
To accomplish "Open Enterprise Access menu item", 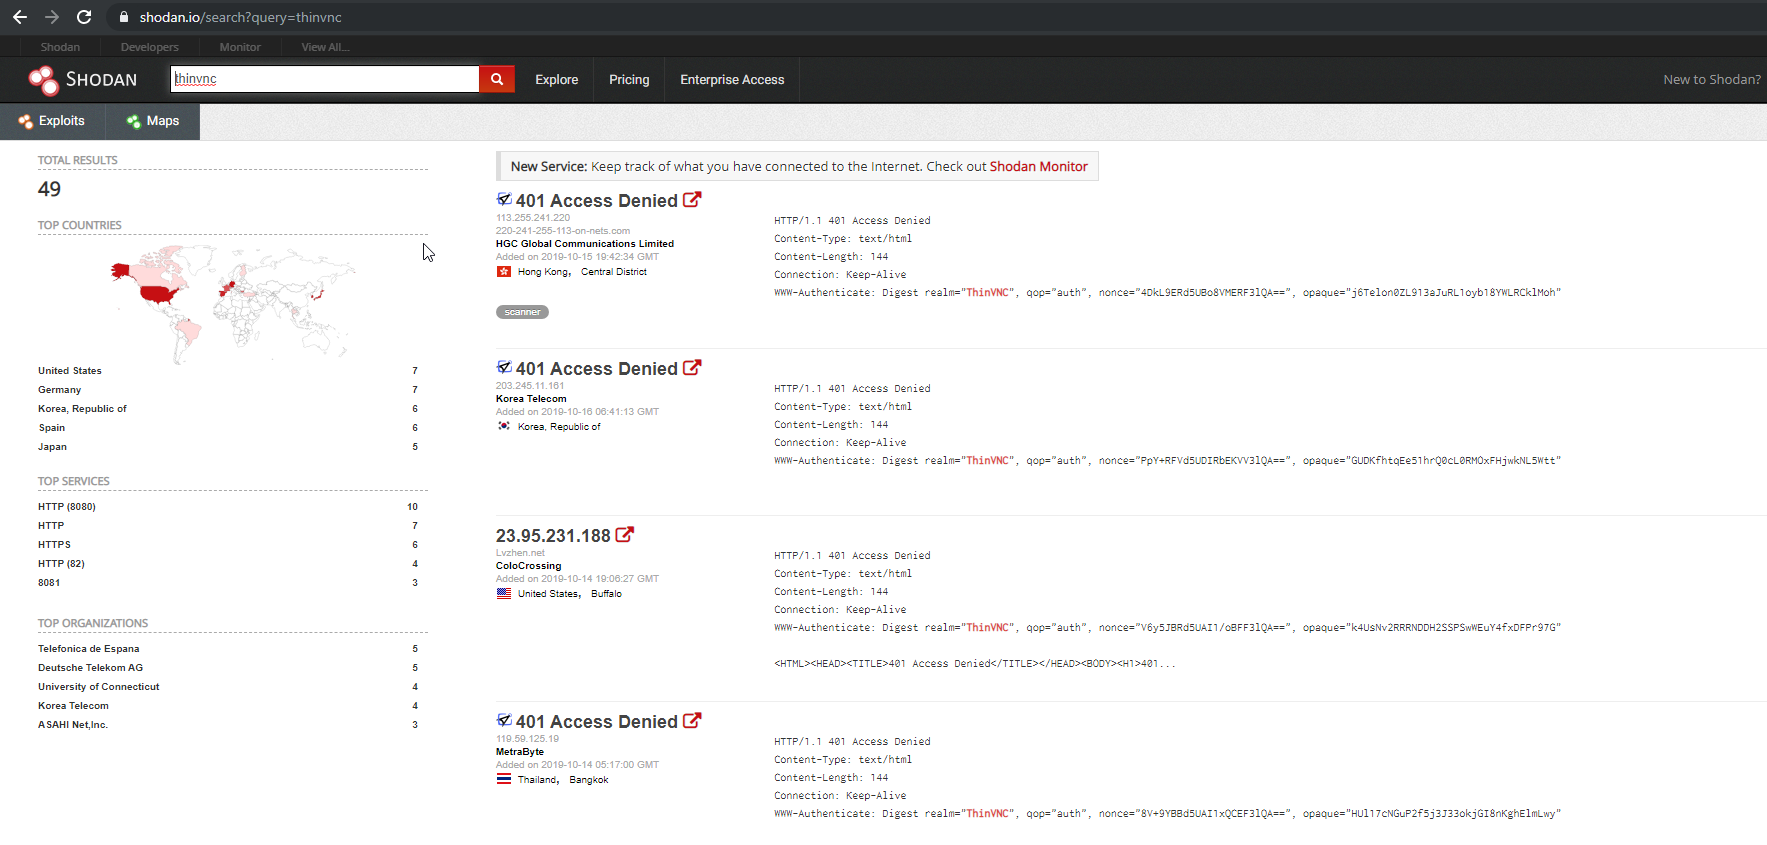I will [732, 80].
